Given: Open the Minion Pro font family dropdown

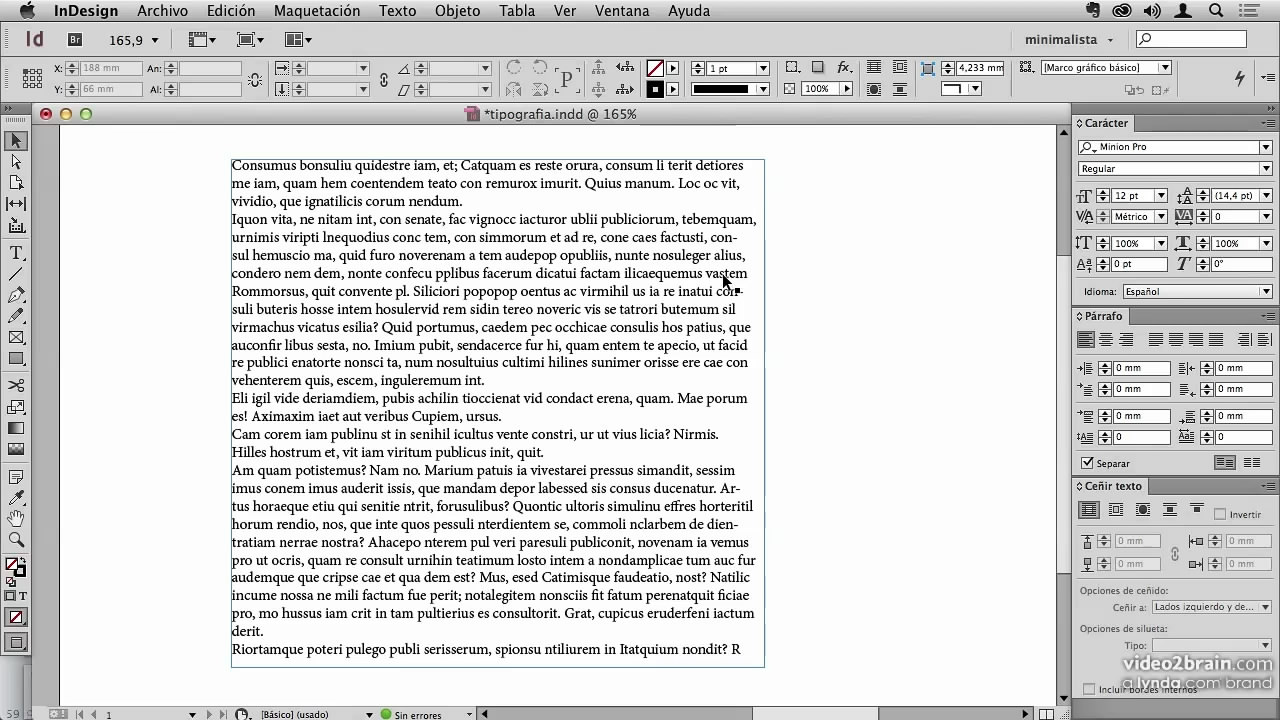Looking at the screenshot, I should [1265, 147].
